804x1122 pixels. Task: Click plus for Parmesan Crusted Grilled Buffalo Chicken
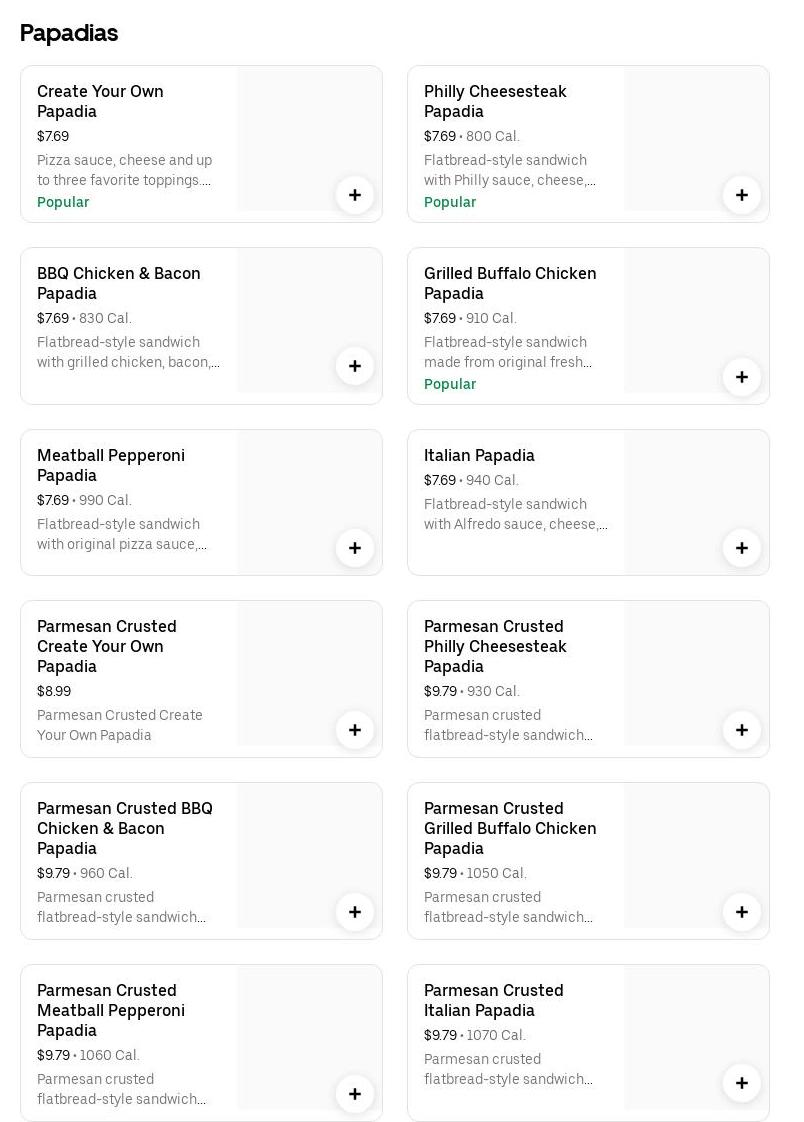[741, 912]
